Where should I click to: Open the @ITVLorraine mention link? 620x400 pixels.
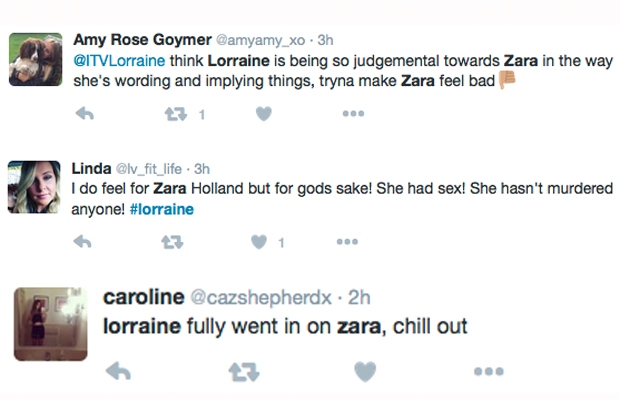[119, 61]
